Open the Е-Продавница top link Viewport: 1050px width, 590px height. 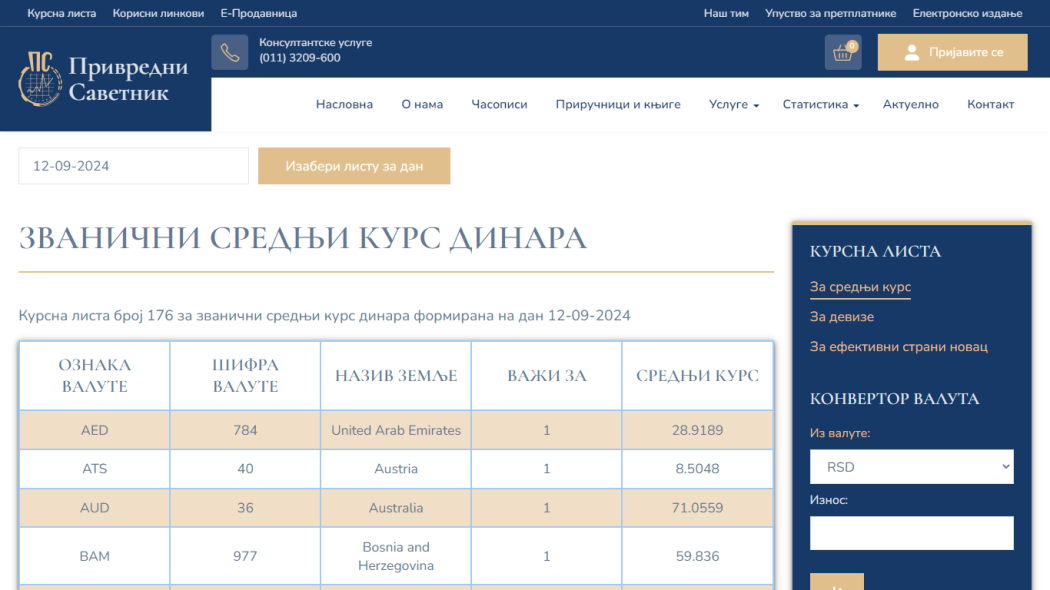pyautogui.click(x=258, y=13)
